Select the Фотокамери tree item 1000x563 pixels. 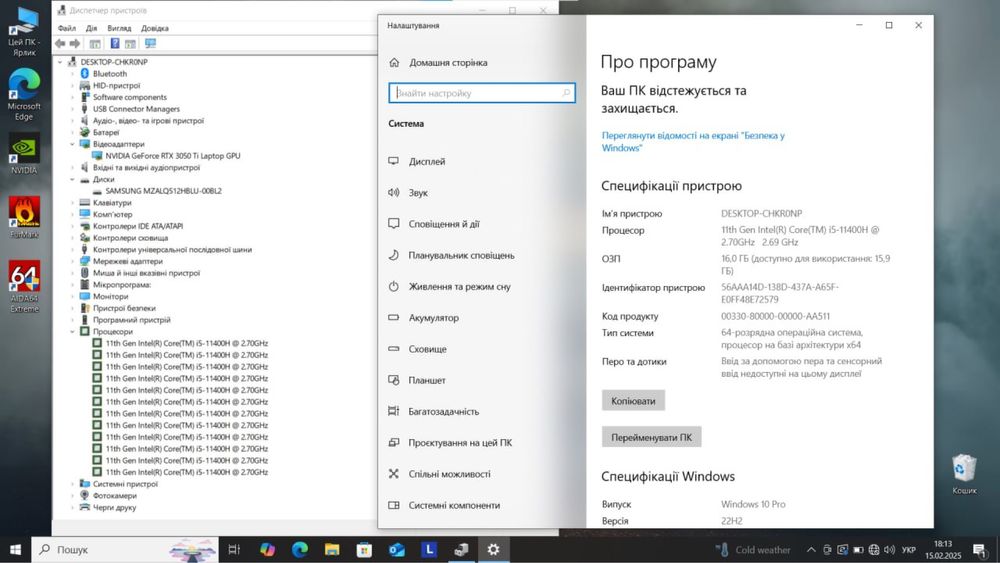pyautogui.click(x=115, y=495)
